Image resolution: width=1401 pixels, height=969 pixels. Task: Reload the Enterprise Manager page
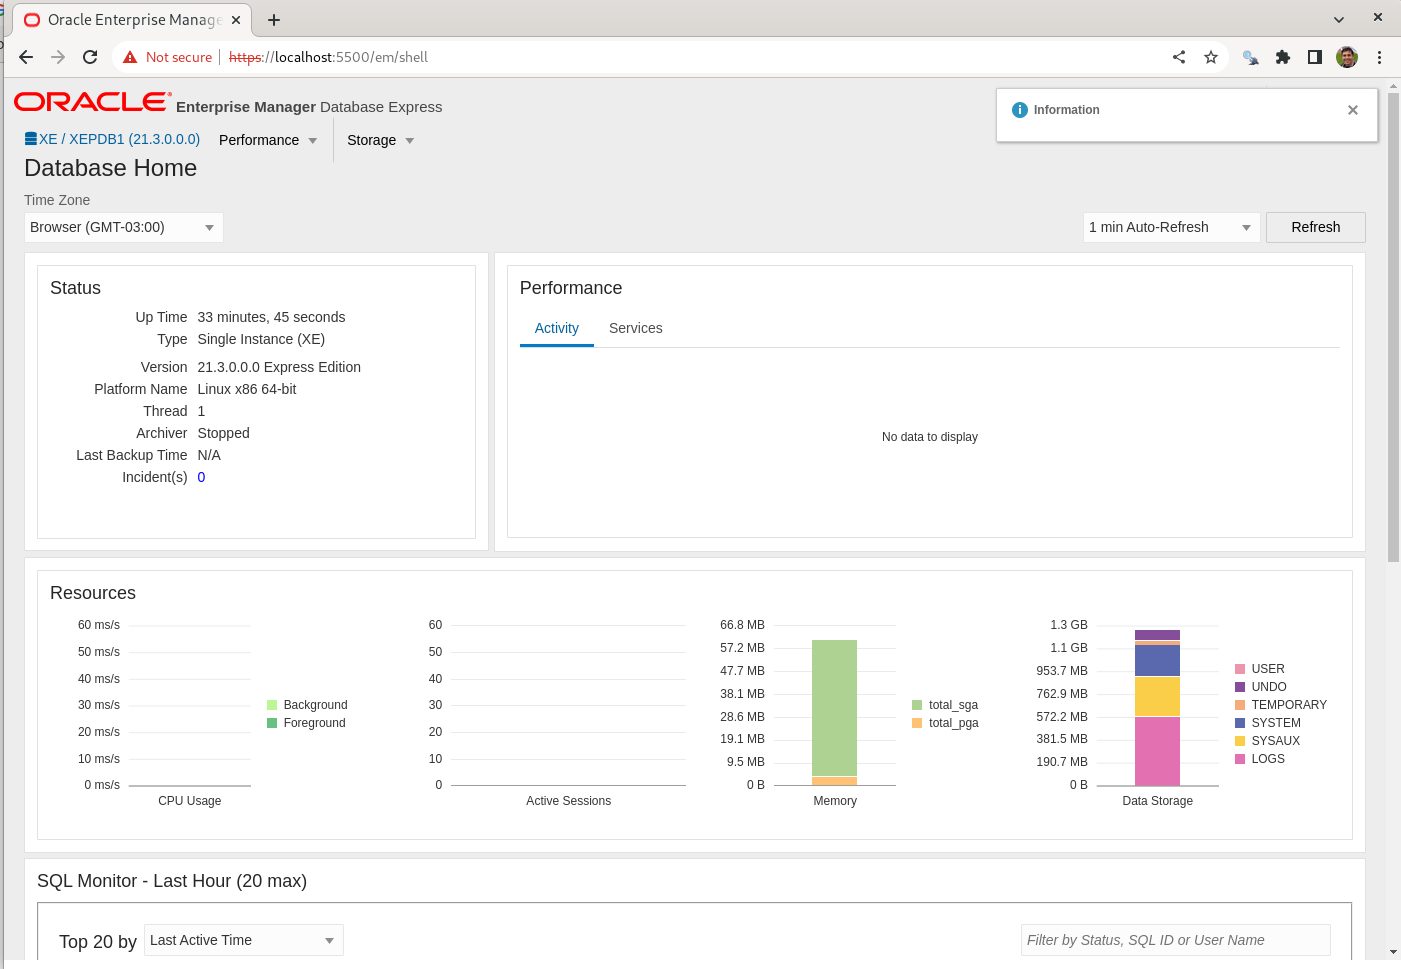coord(90,57)
